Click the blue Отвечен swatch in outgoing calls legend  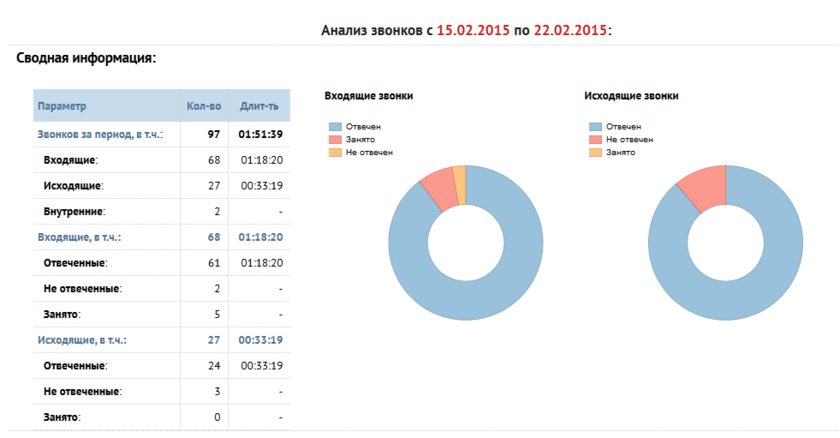point(595,127)
